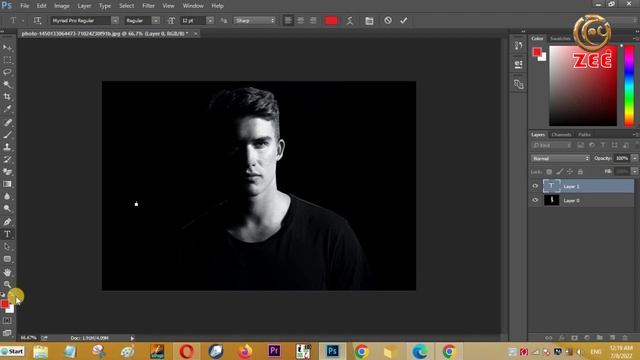
Task: Open the font style dropdown
Action: pos(156,20)
